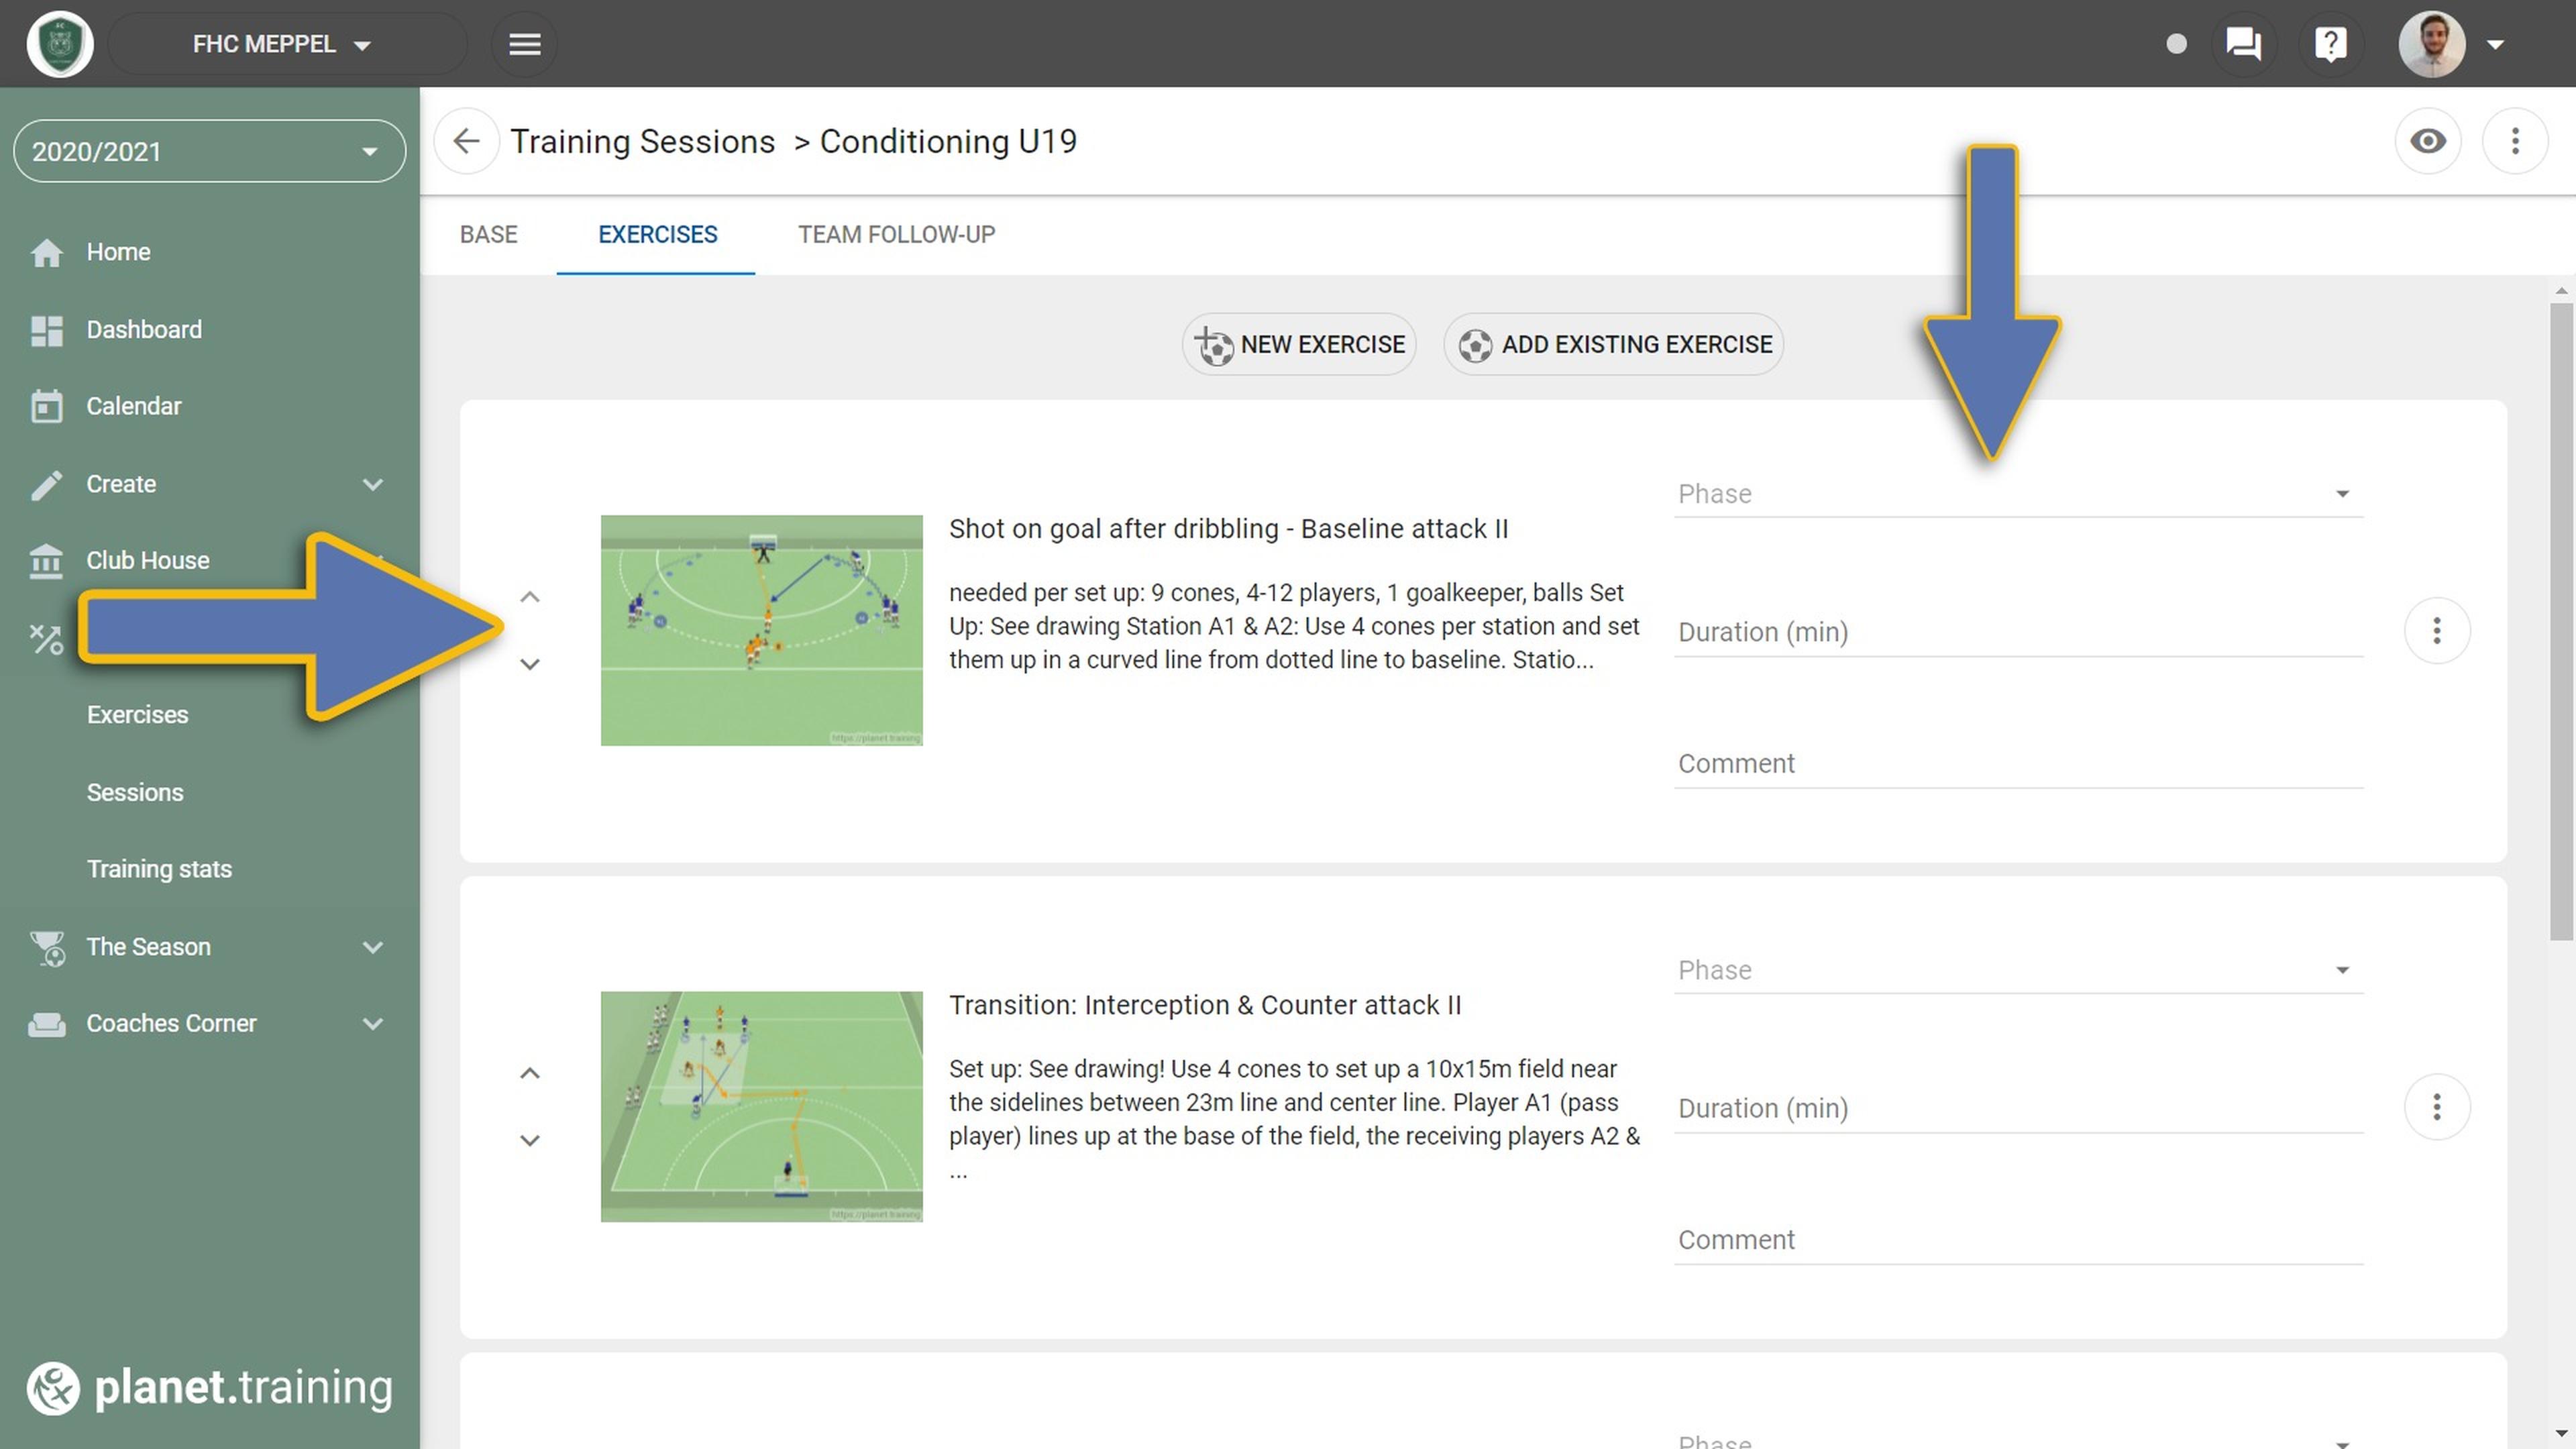Screen dimensions: 2576x1449
Task: Open Training stats in the sidebar
Action: tap(159, 869)
